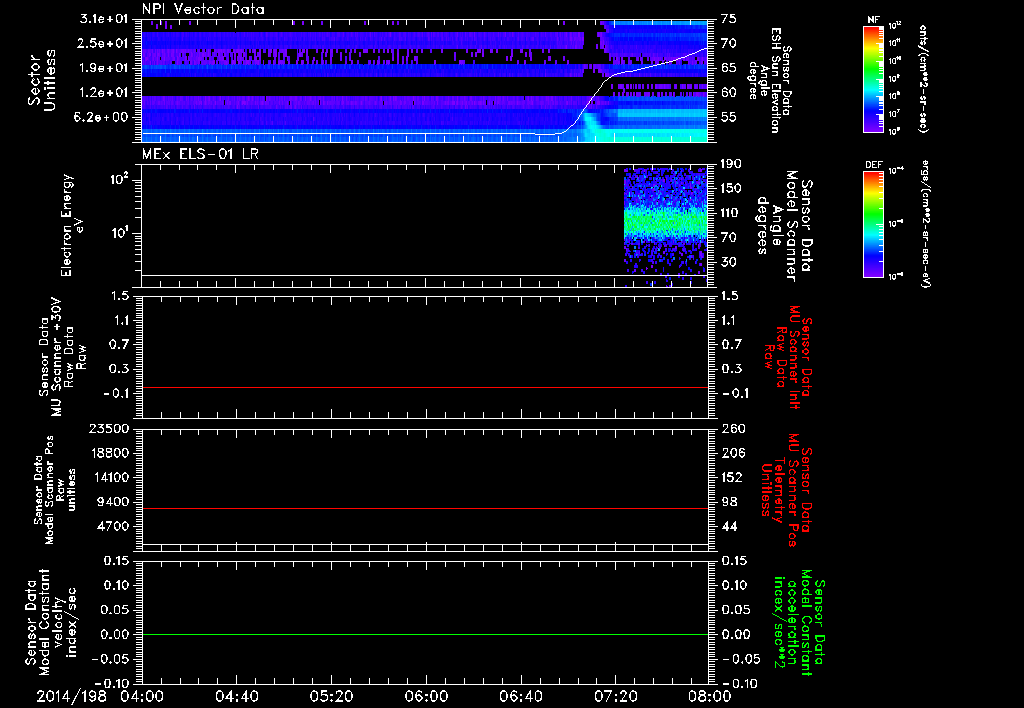Click the 10^12 tick on NF colorbar

coord(895,26)
